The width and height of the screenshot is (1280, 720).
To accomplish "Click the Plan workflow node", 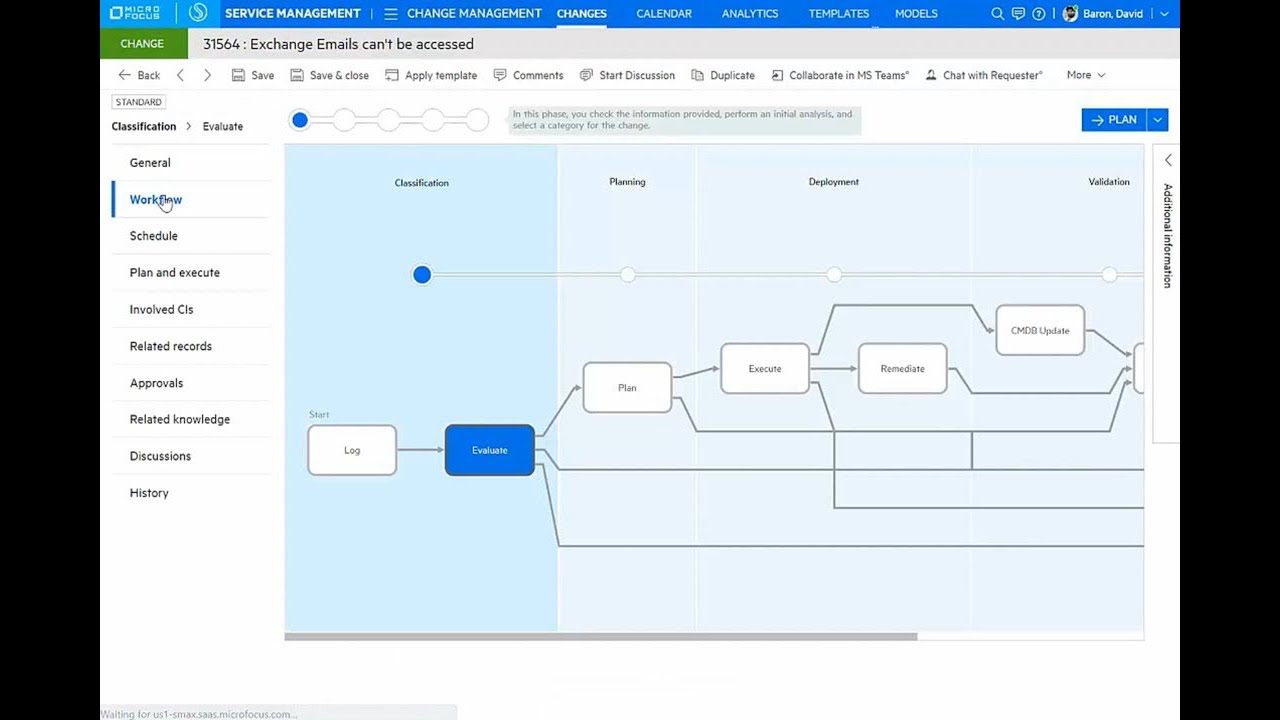I will pyautogui.click(x=627, y=388).
